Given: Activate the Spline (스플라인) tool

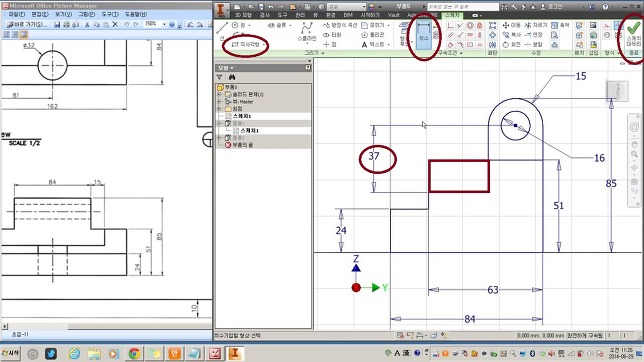Looking at the screenshot, I should tap(307, 32).
